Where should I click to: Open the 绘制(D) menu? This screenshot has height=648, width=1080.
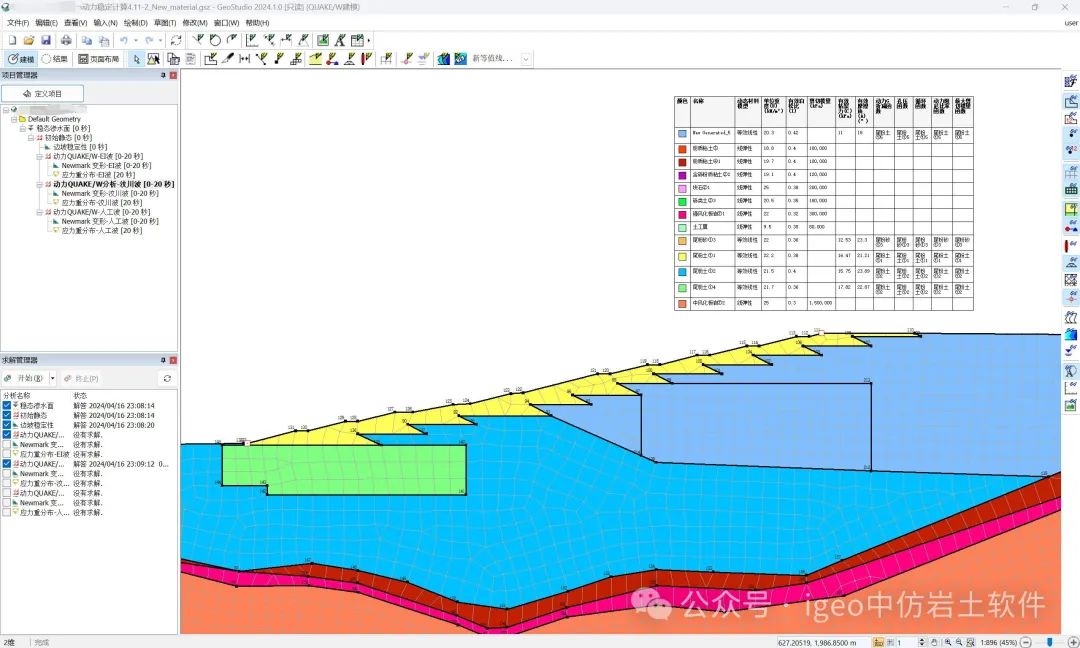[x=136, y=22]
